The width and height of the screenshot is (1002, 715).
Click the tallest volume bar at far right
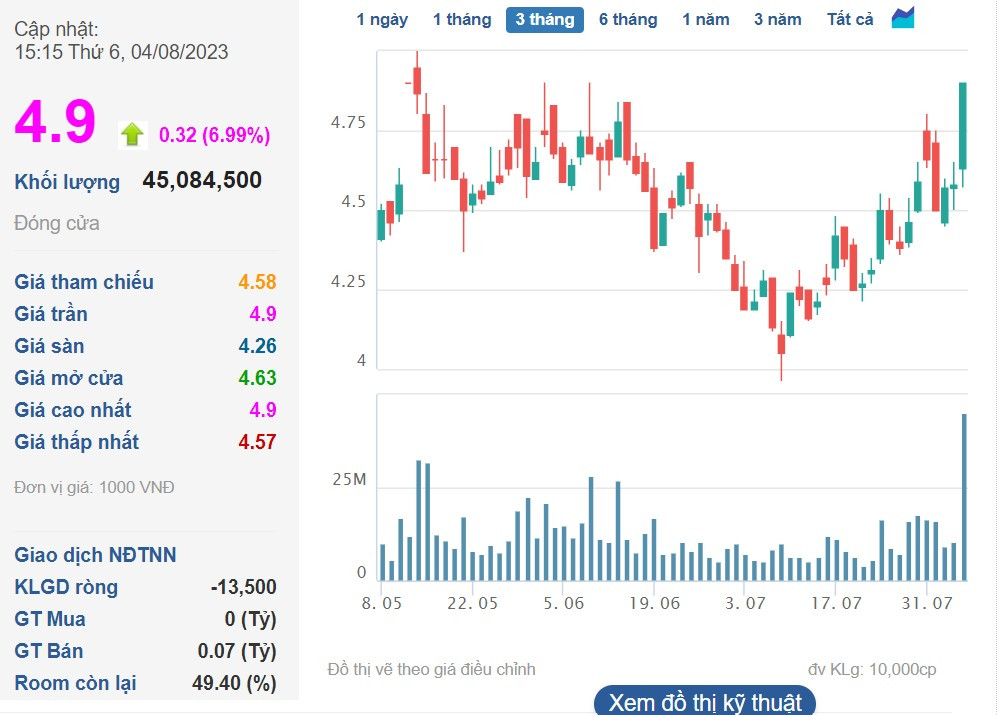[964, 497]
